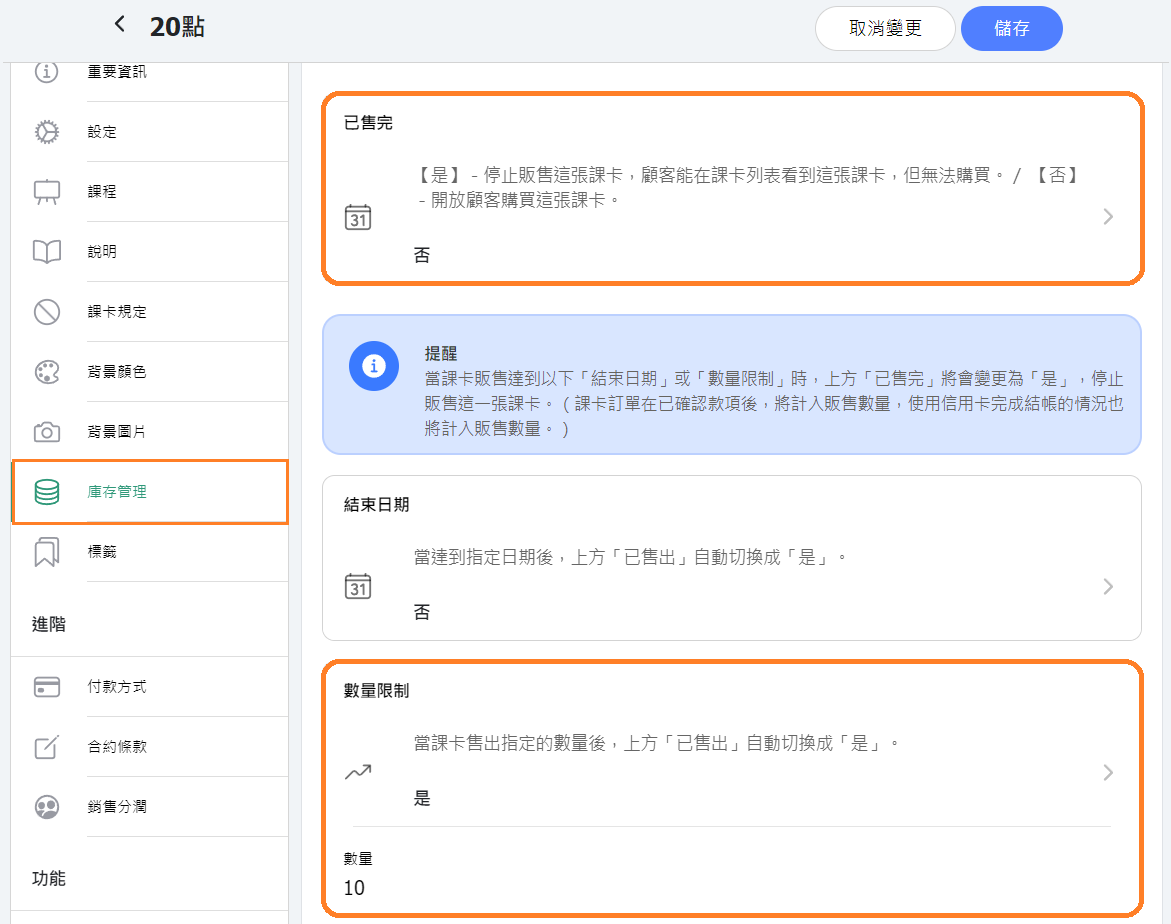Click the 課程 easel icon
Screen dimensions: 1171x924
pyautogui.click(x=47, y=192)
